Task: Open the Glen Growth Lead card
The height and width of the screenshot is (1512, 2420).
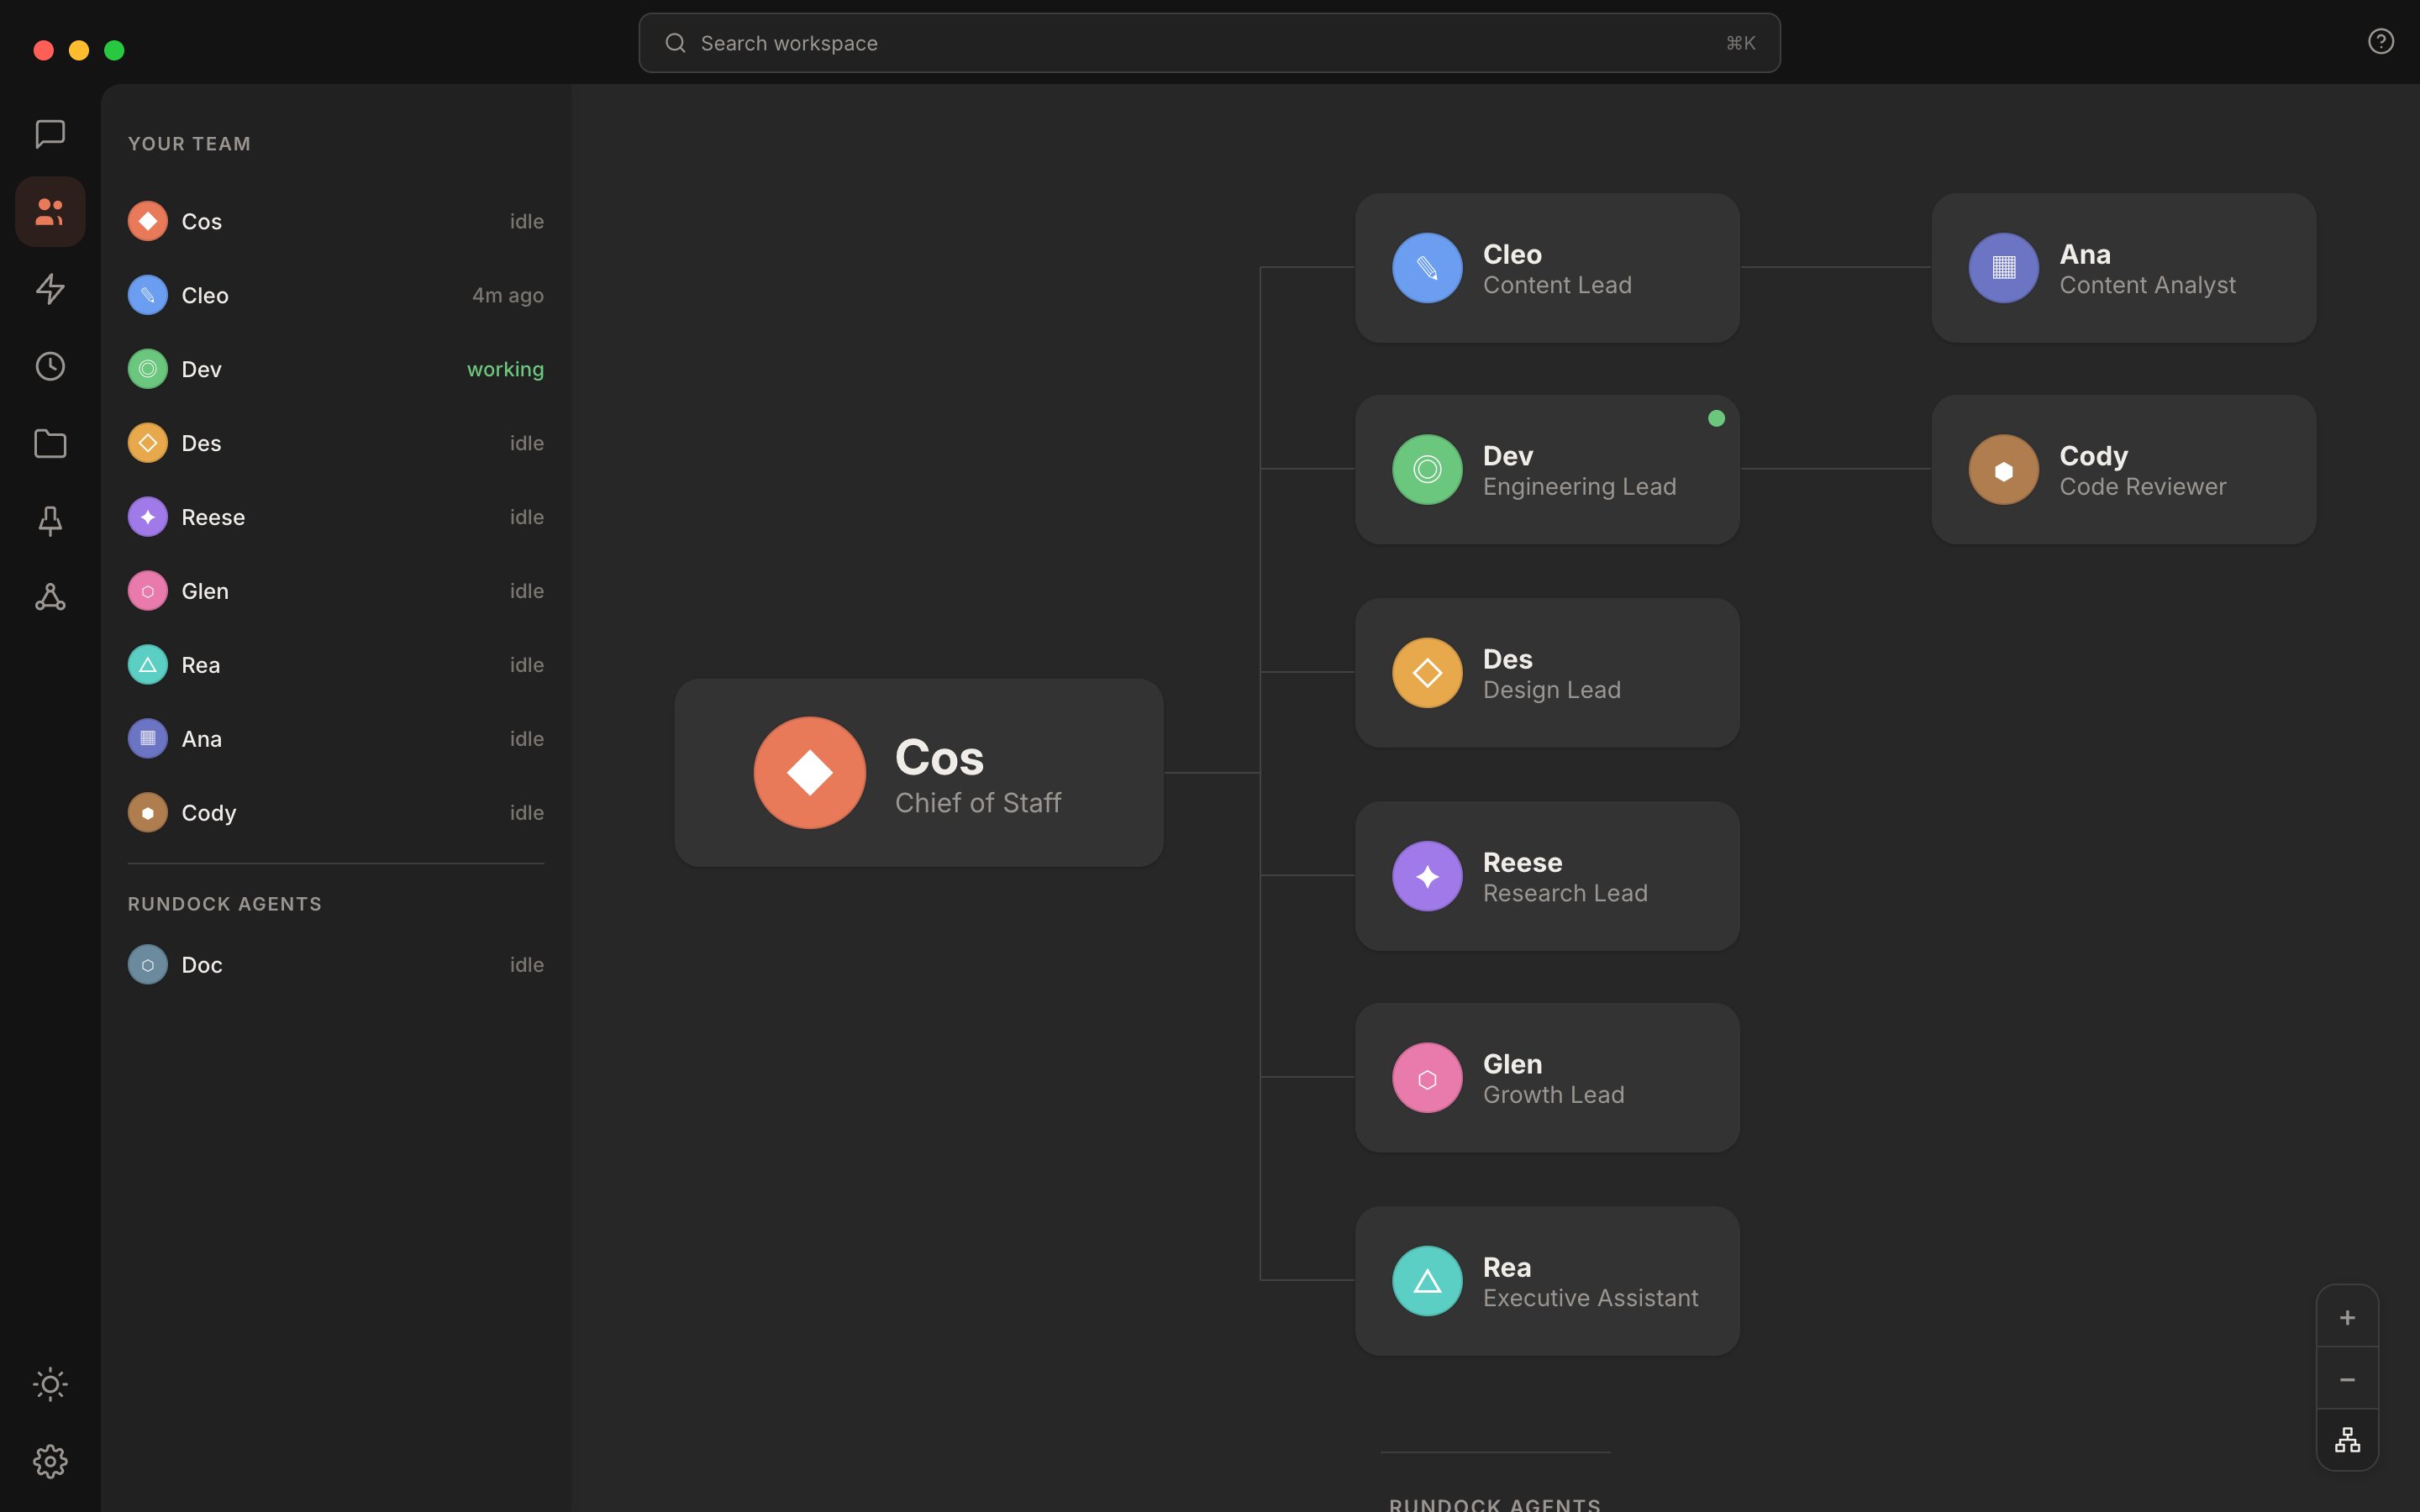Action: [1547, 1078]
